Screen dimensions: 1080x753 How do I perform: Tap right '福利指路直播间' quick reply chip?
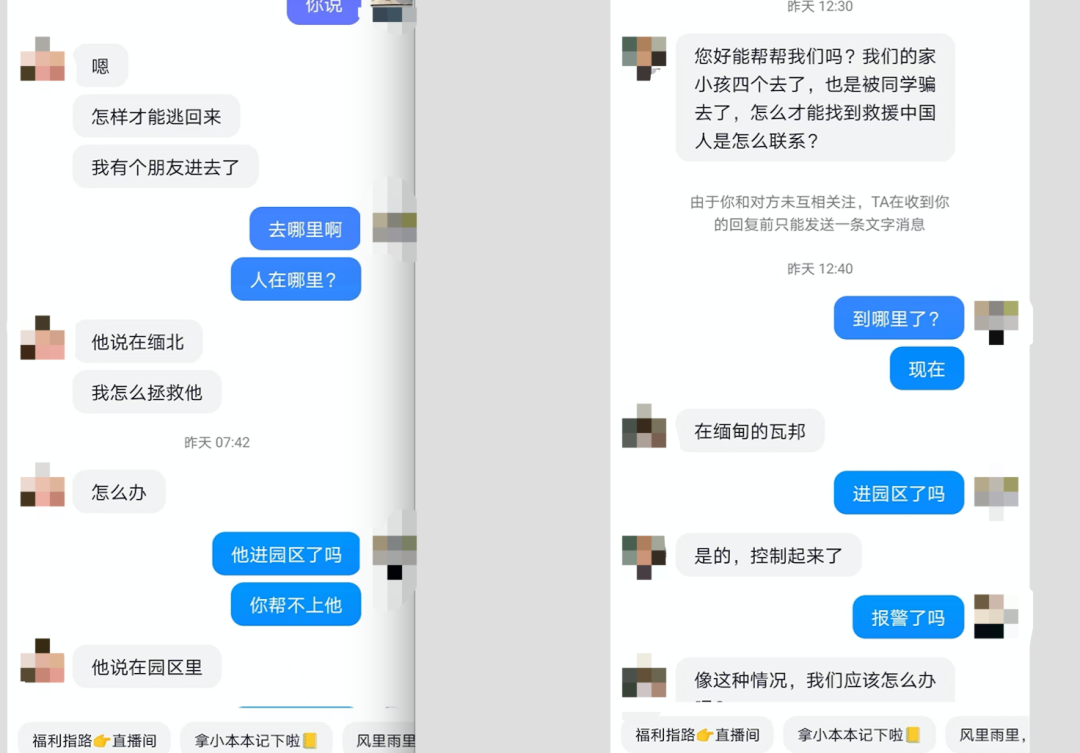coord(697,734)
